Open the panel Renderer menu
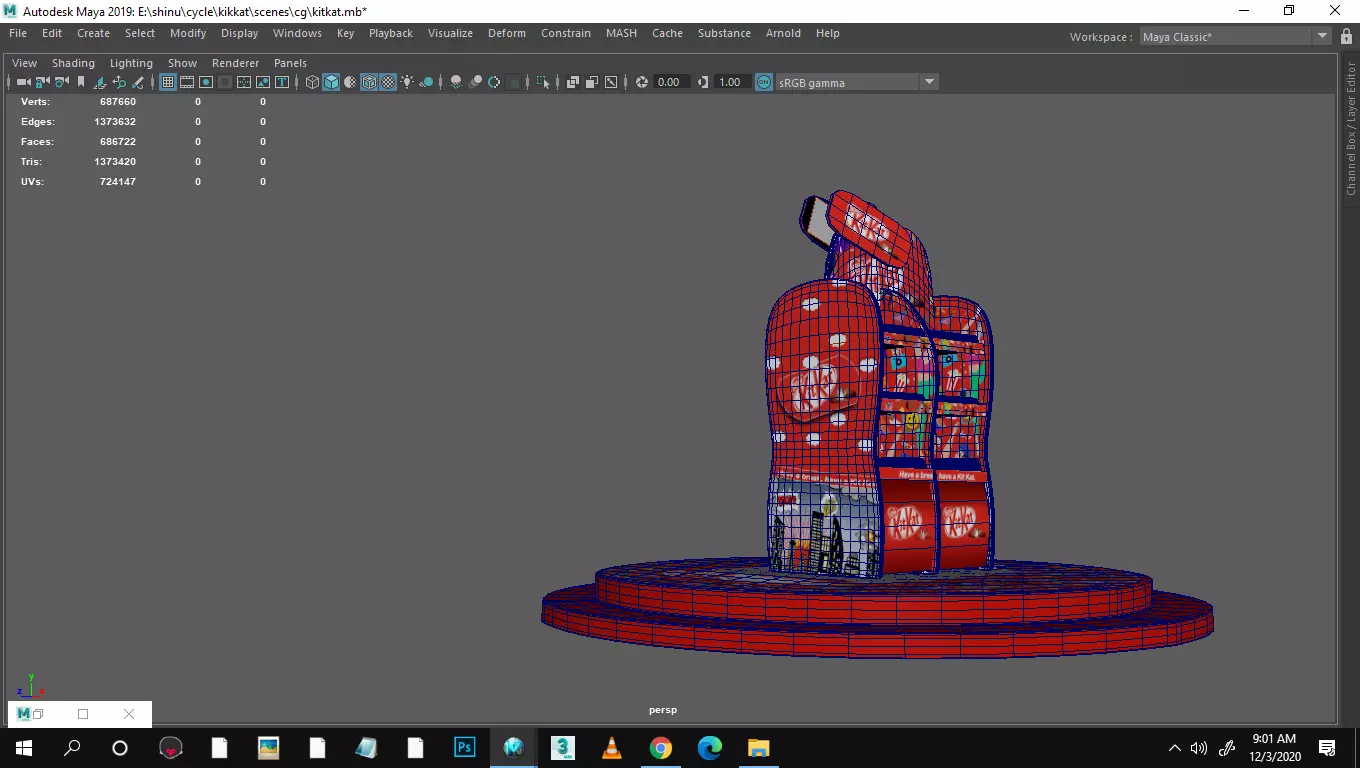Image resolution: width=1360 pixels, height=768 pixels. (235, 63)
